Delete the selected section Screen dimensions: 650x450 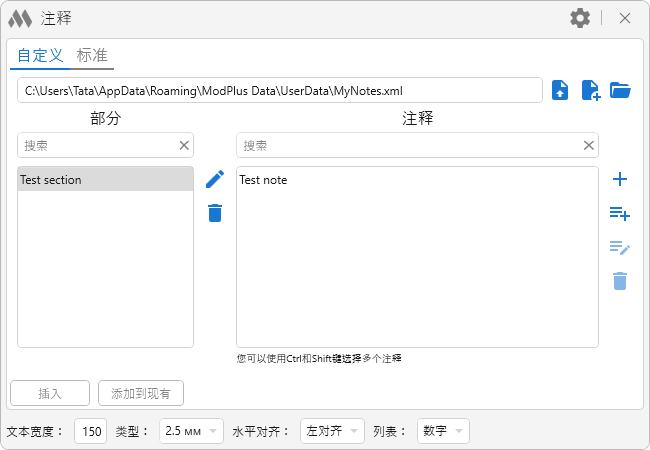point(215,213)
